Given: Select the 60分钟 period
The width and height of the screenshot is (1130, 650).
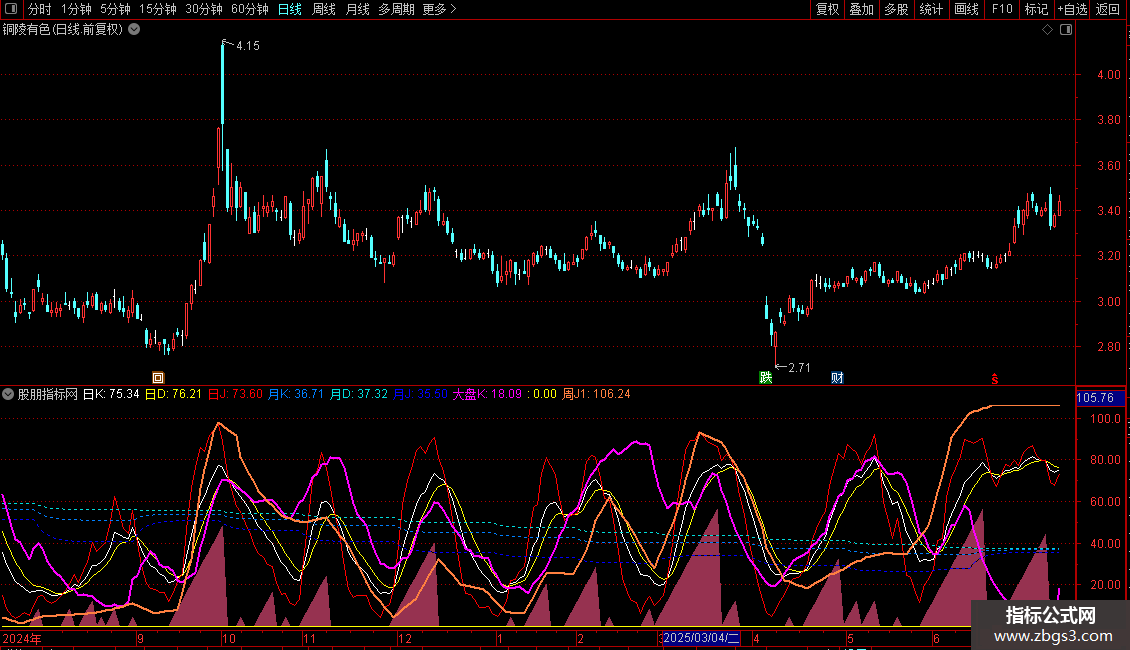Looking at the screenshot, I should (250, 9).
